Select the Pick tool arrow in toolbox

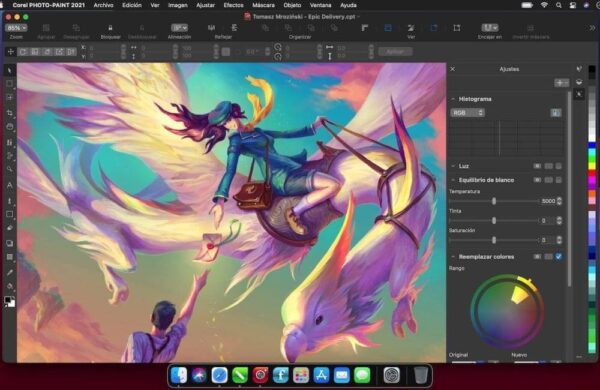(10, 70)
